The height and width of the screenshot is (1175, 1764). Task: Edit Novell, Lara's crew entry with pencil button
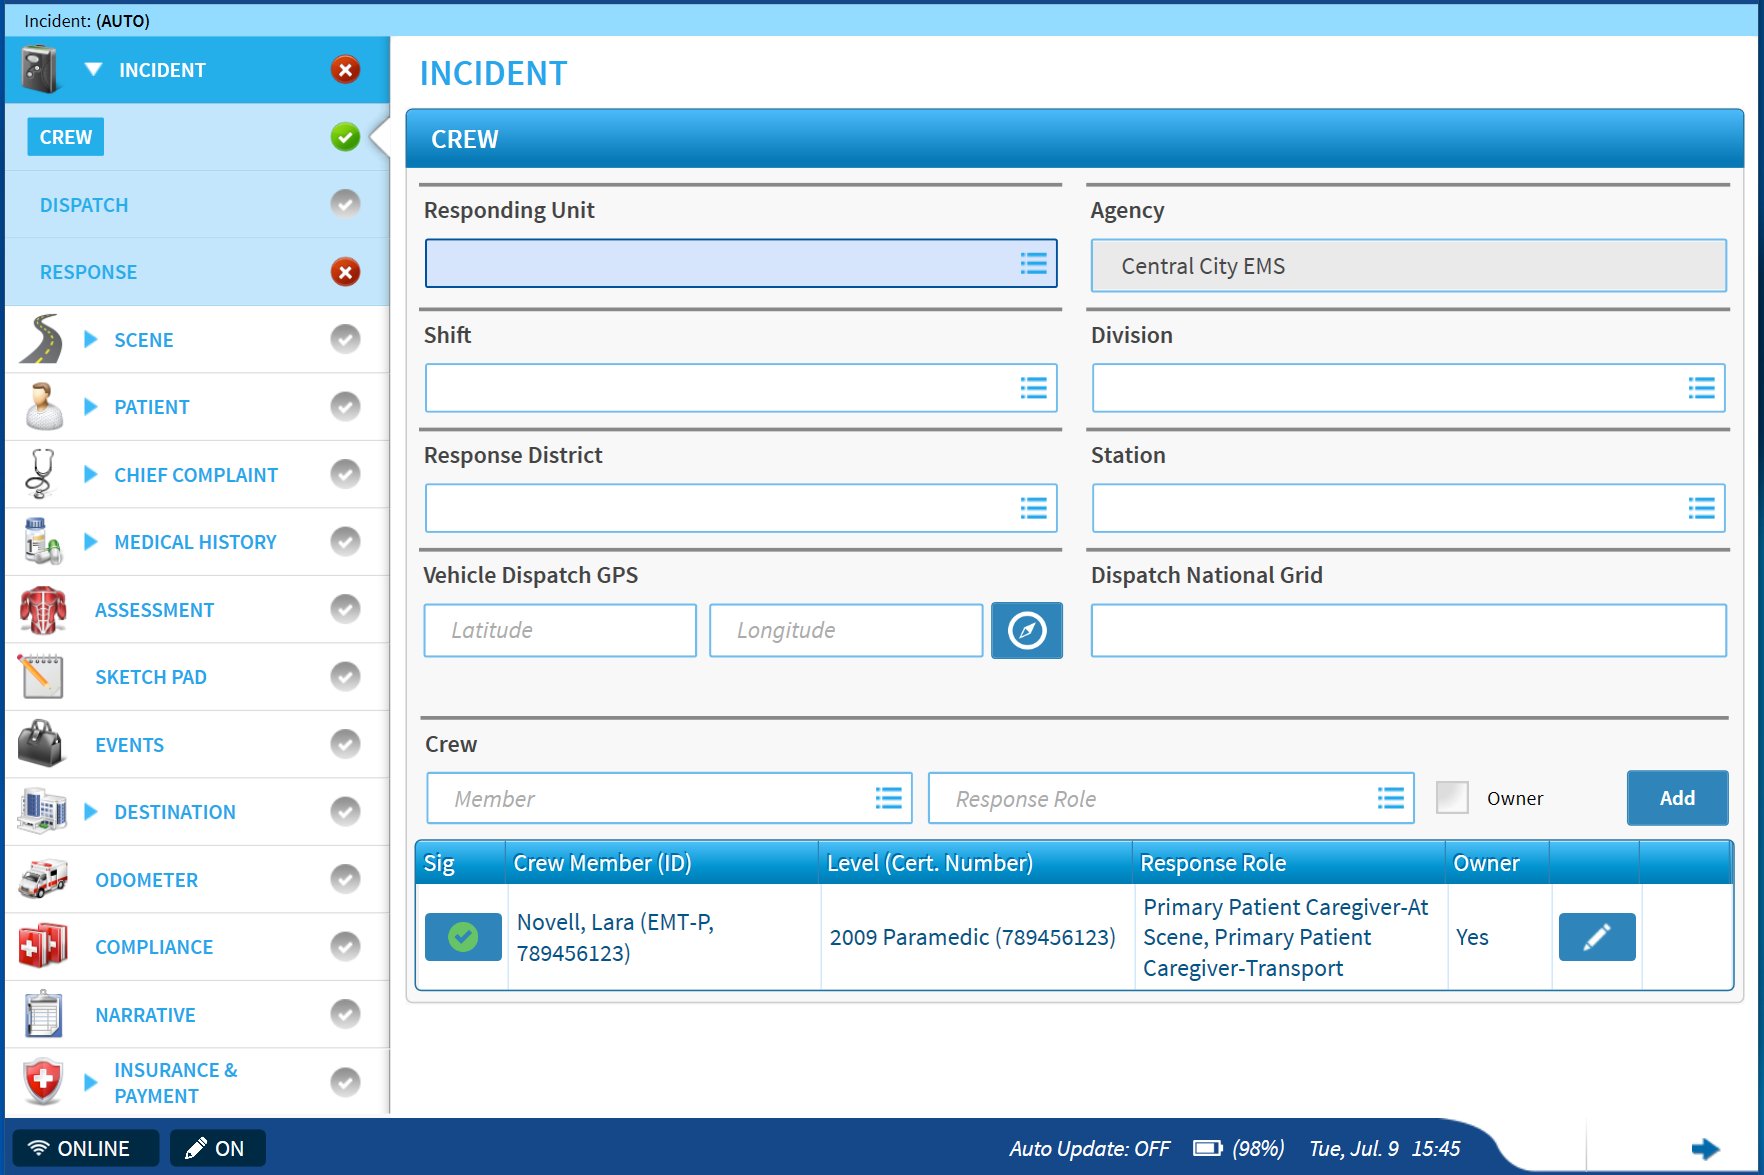[x=1596, y=937]
